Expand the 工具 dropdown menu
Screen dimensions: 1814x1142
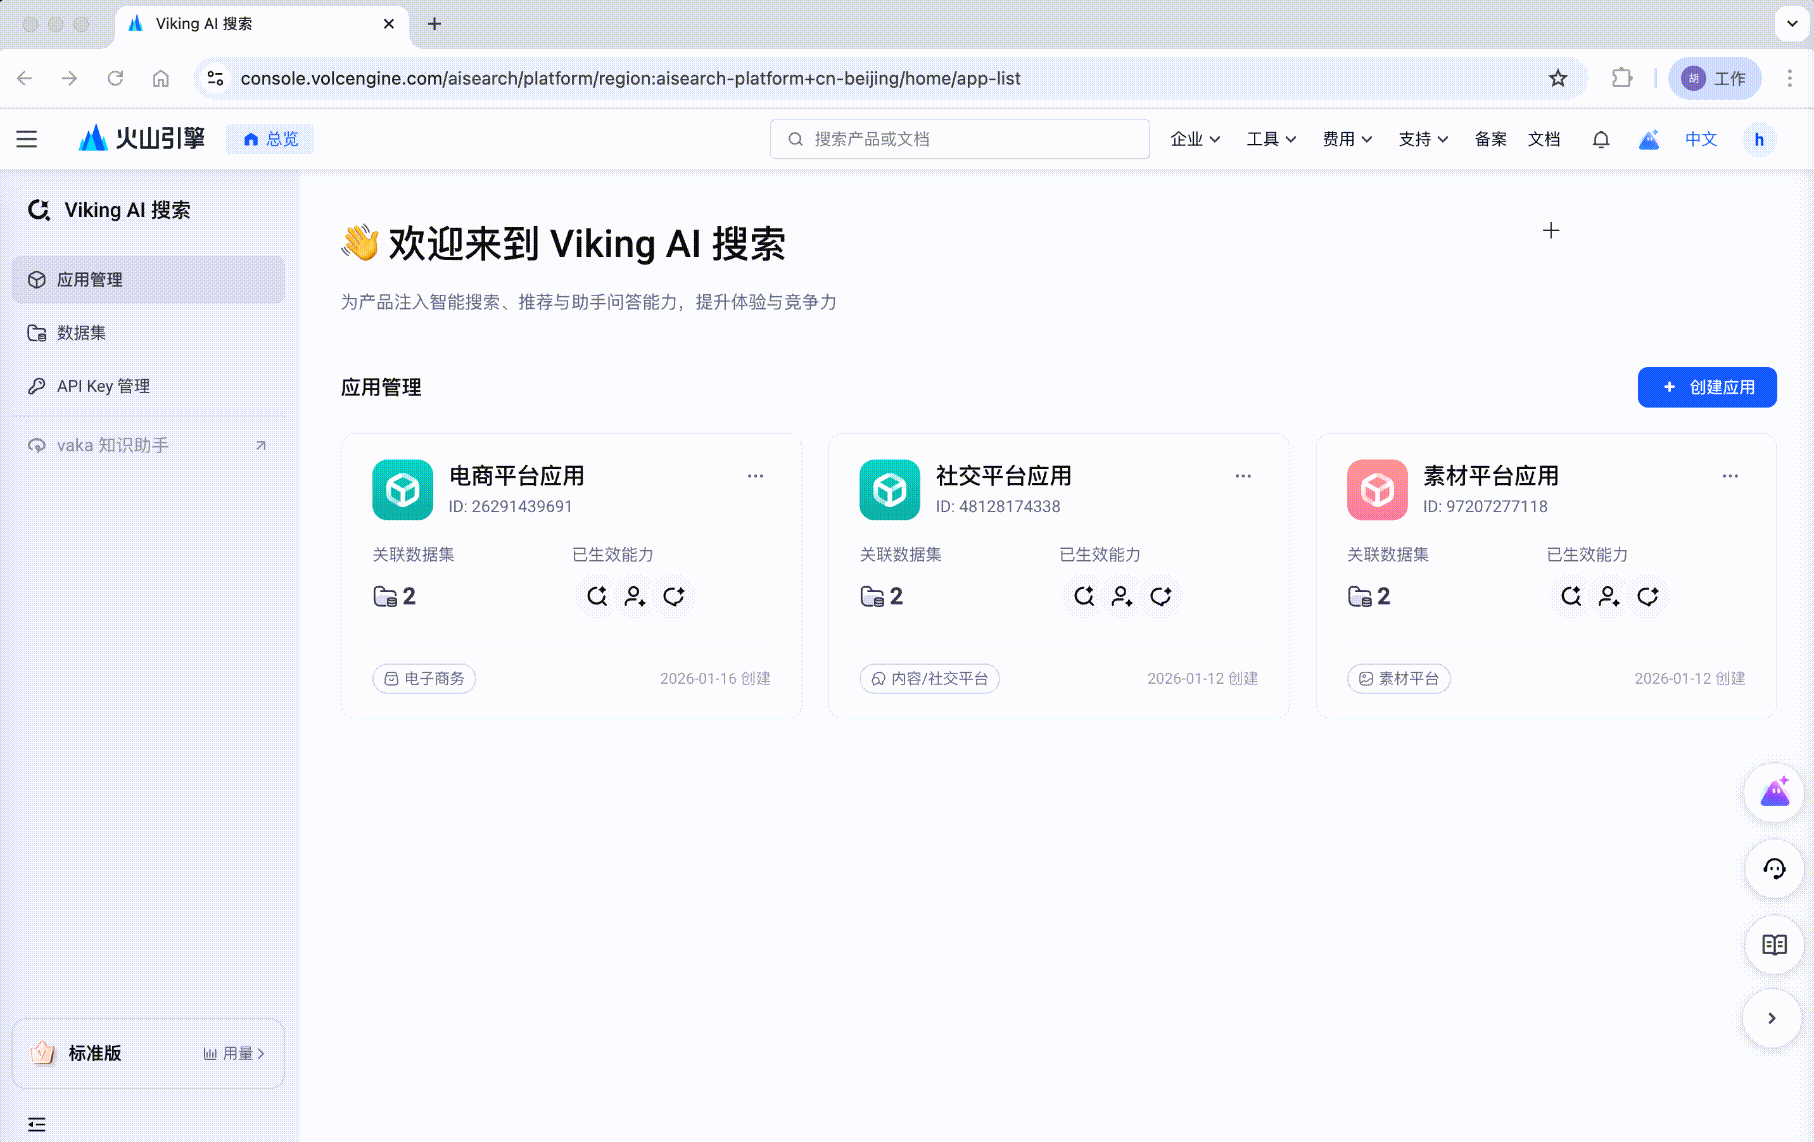pyautogui.click(x=1271, y=139)
